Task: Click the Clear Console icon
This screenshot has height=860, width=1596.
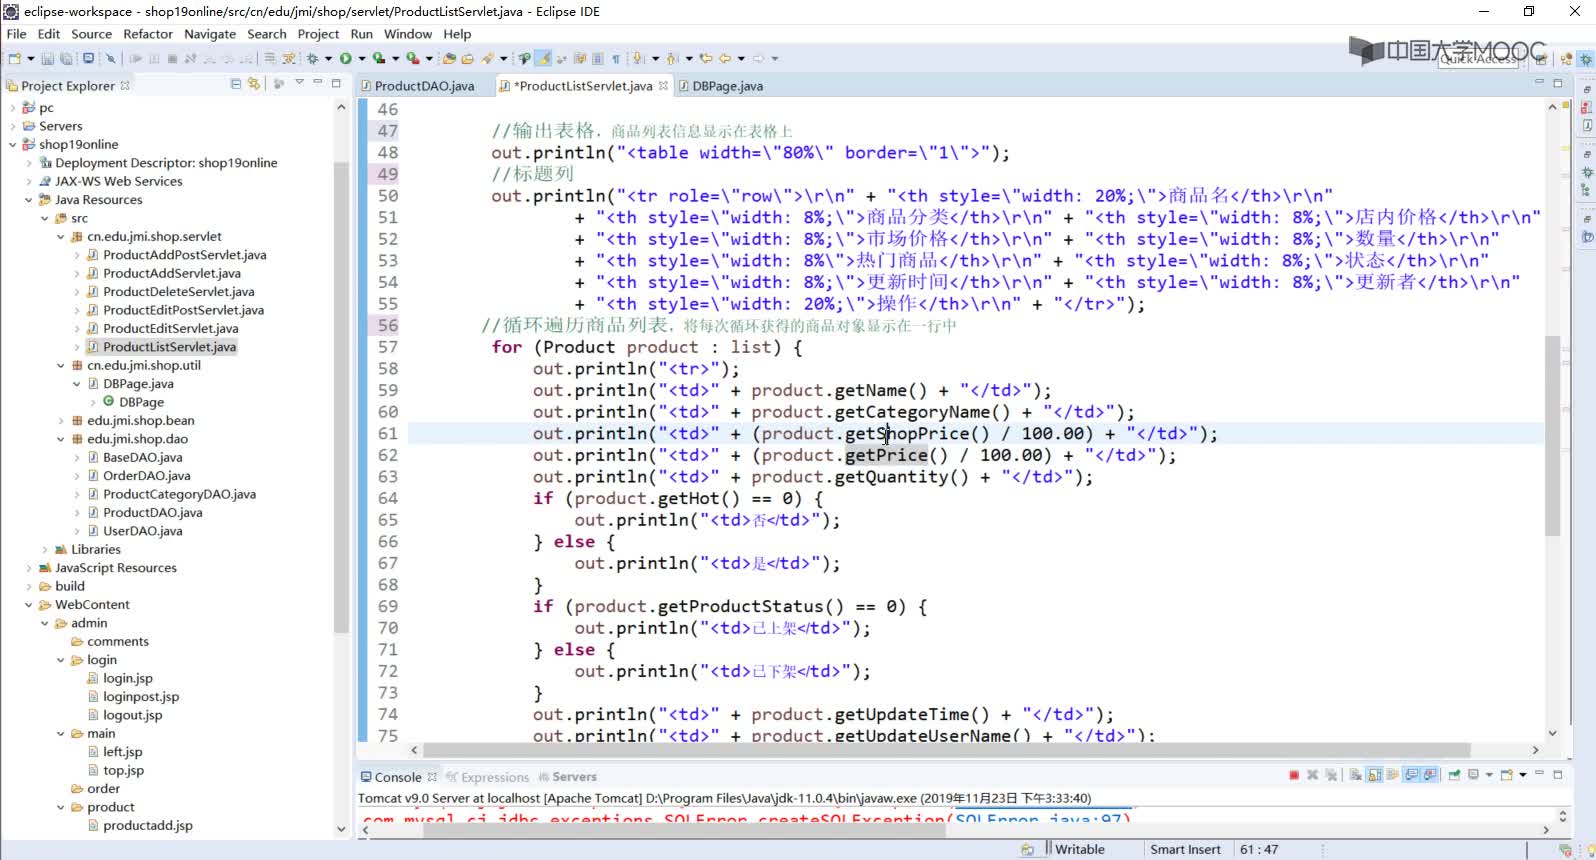Action: tap(1355, 775)
